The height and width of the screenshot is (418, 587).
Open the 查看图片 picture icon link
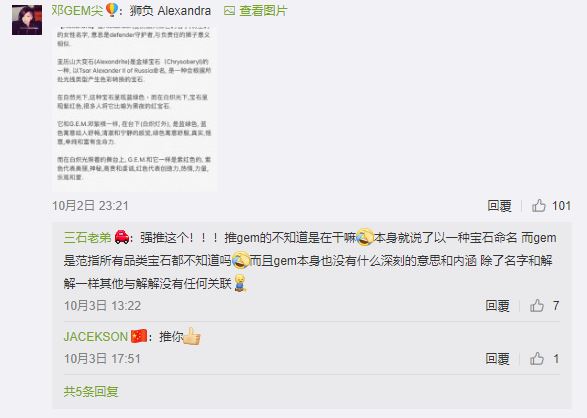229,11
